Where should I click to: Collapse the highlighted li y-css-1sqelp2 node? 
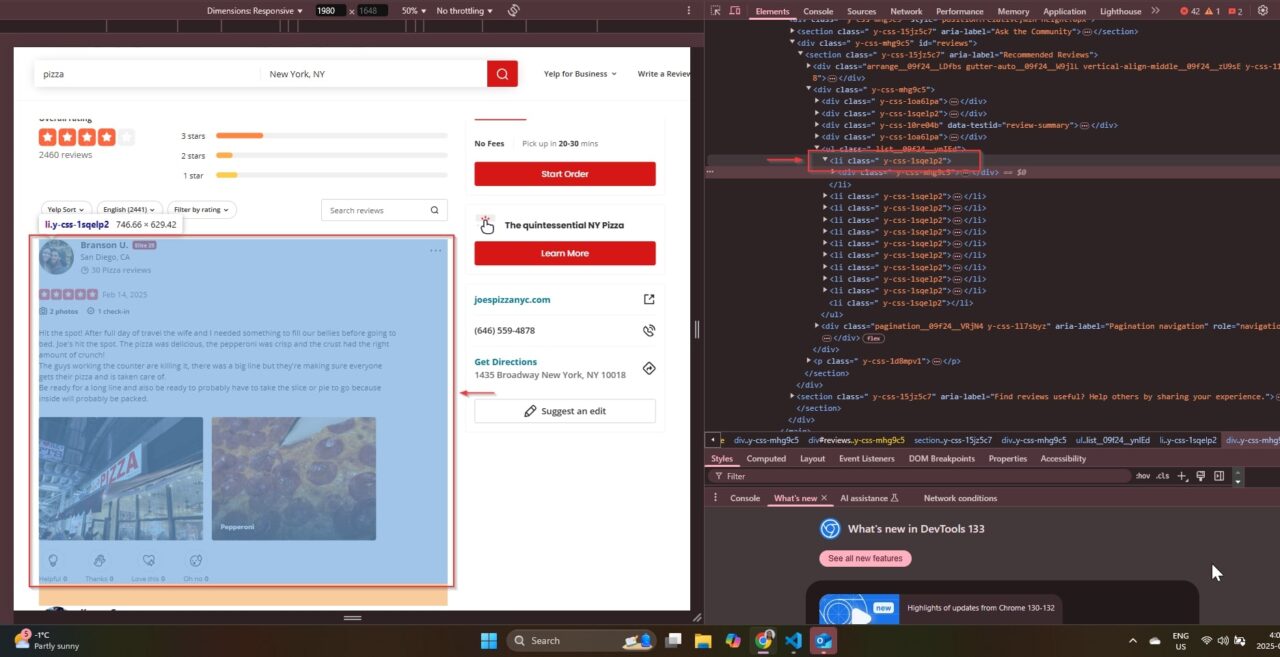[825, 160]
